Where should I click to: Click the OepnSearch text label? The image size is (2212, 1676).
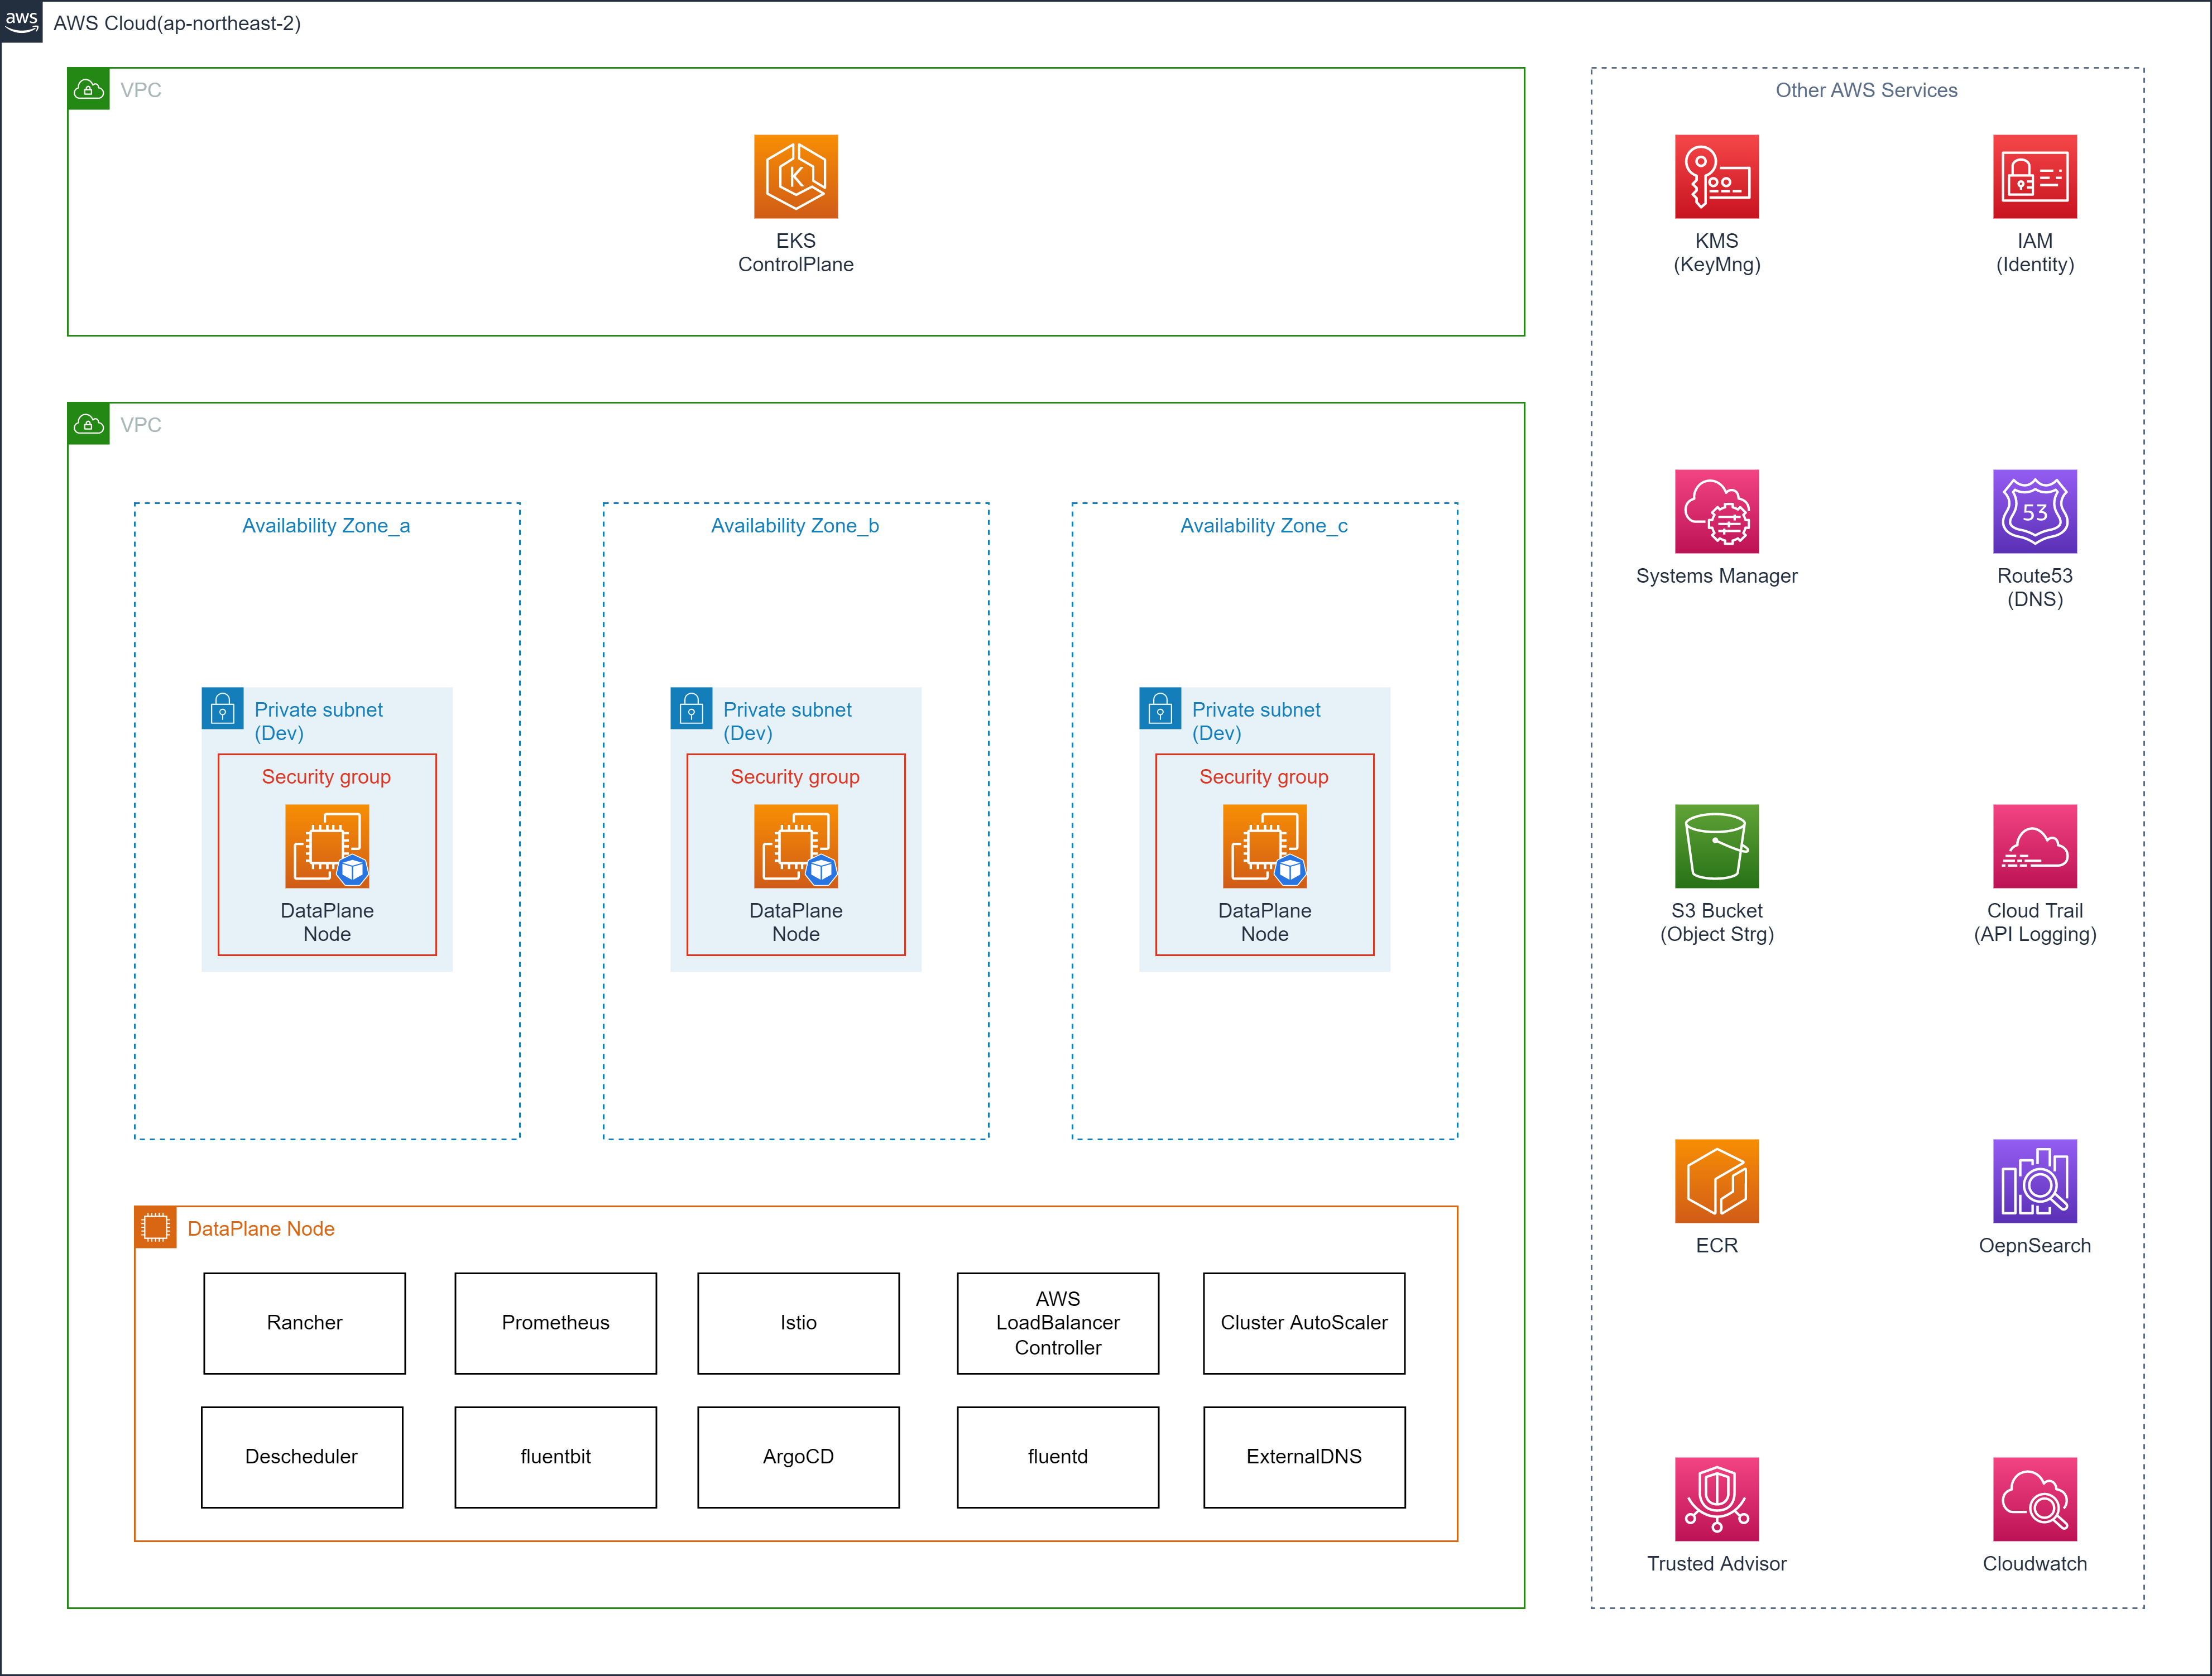click(2035, 1246)
